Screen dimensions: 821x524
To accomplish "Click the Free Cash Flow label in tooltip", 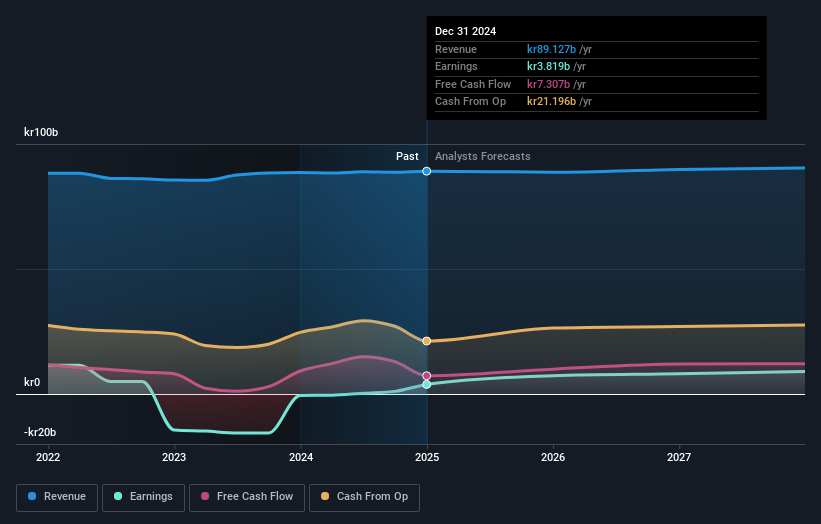I will click(473, 84).
